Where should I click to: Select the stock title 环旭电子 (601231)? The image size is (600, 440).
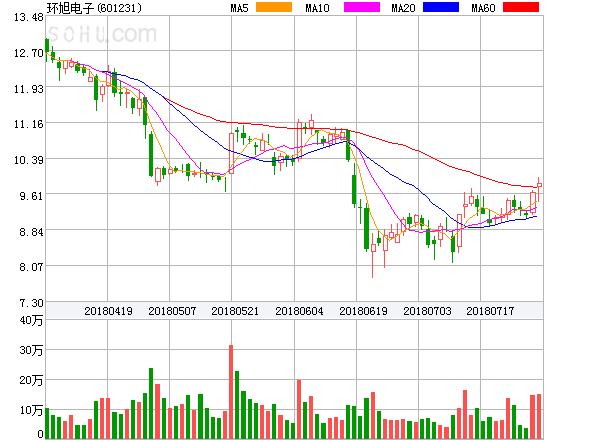tap(94, 8)
